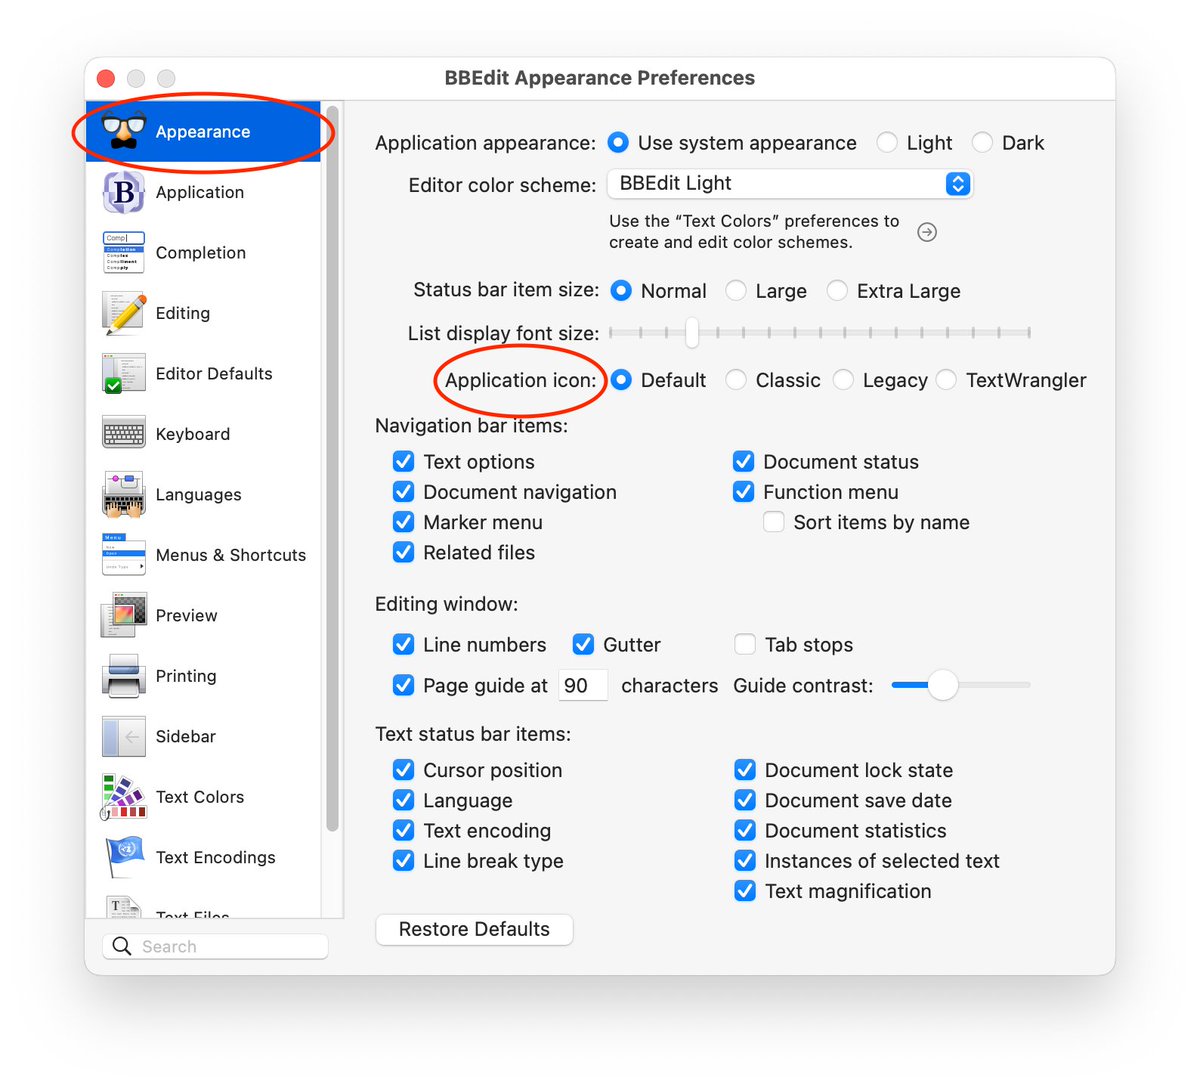1200x1087 pixels.
Task: Select Classic application icon
Action: tap(736, 380)
